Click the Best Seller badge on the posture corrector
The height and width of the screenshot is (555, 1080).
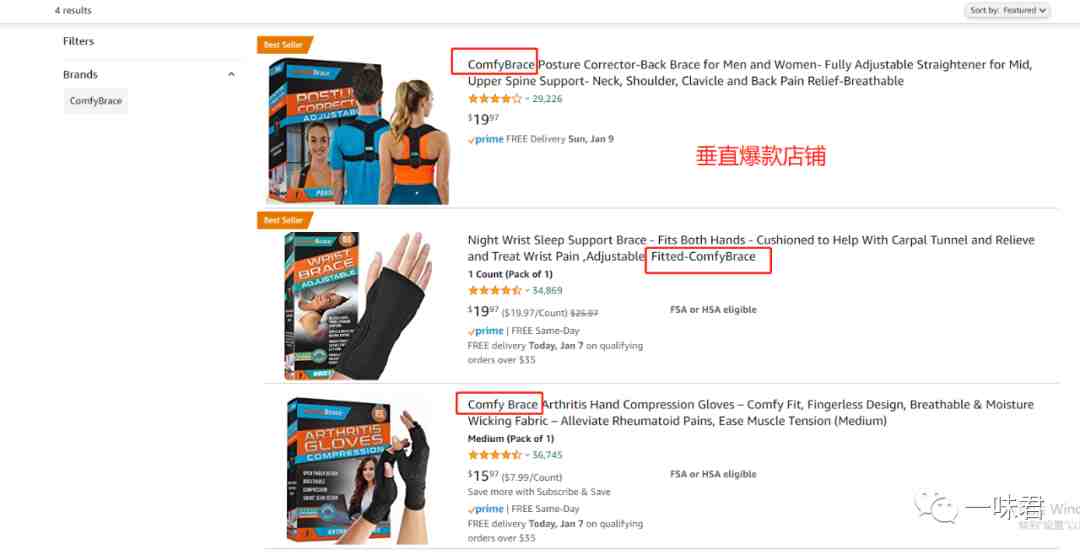pyautogui.click(x=284, y=45)
